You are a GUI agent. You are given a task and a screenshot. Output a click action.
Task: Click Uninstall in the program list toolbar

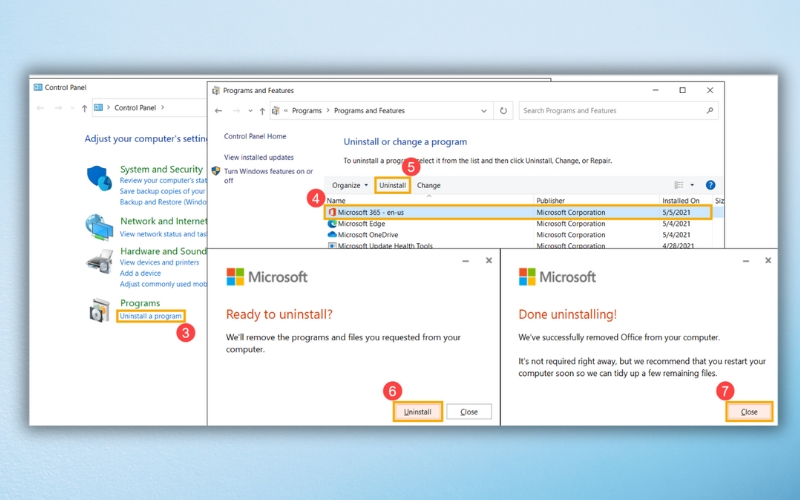tap(392, 185)
